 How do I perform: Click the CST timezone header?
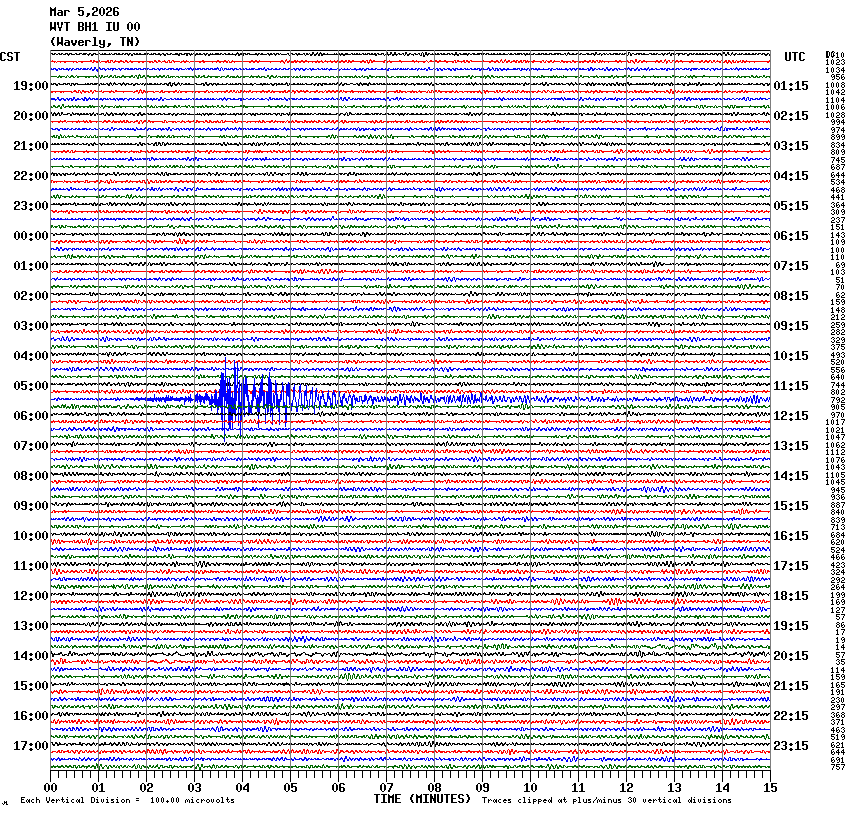(11, 57)
